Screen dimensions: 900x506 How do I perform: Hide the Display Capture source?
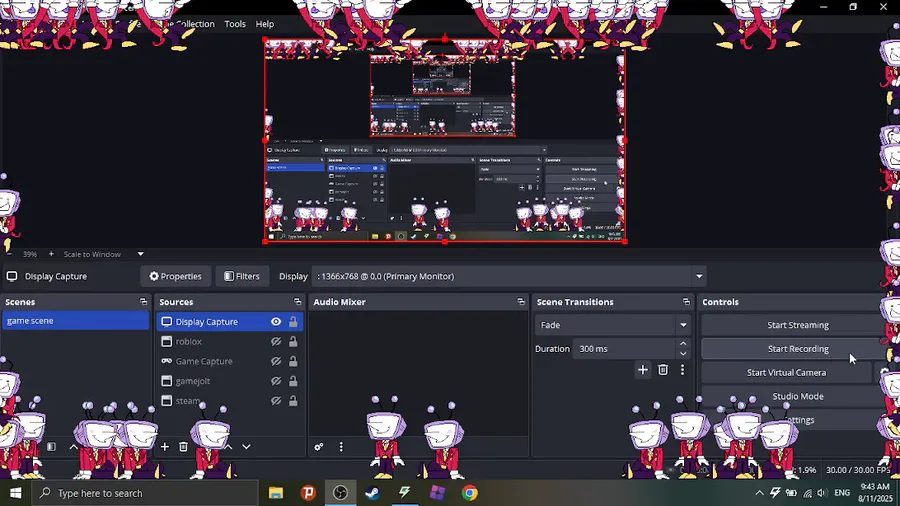276,322
